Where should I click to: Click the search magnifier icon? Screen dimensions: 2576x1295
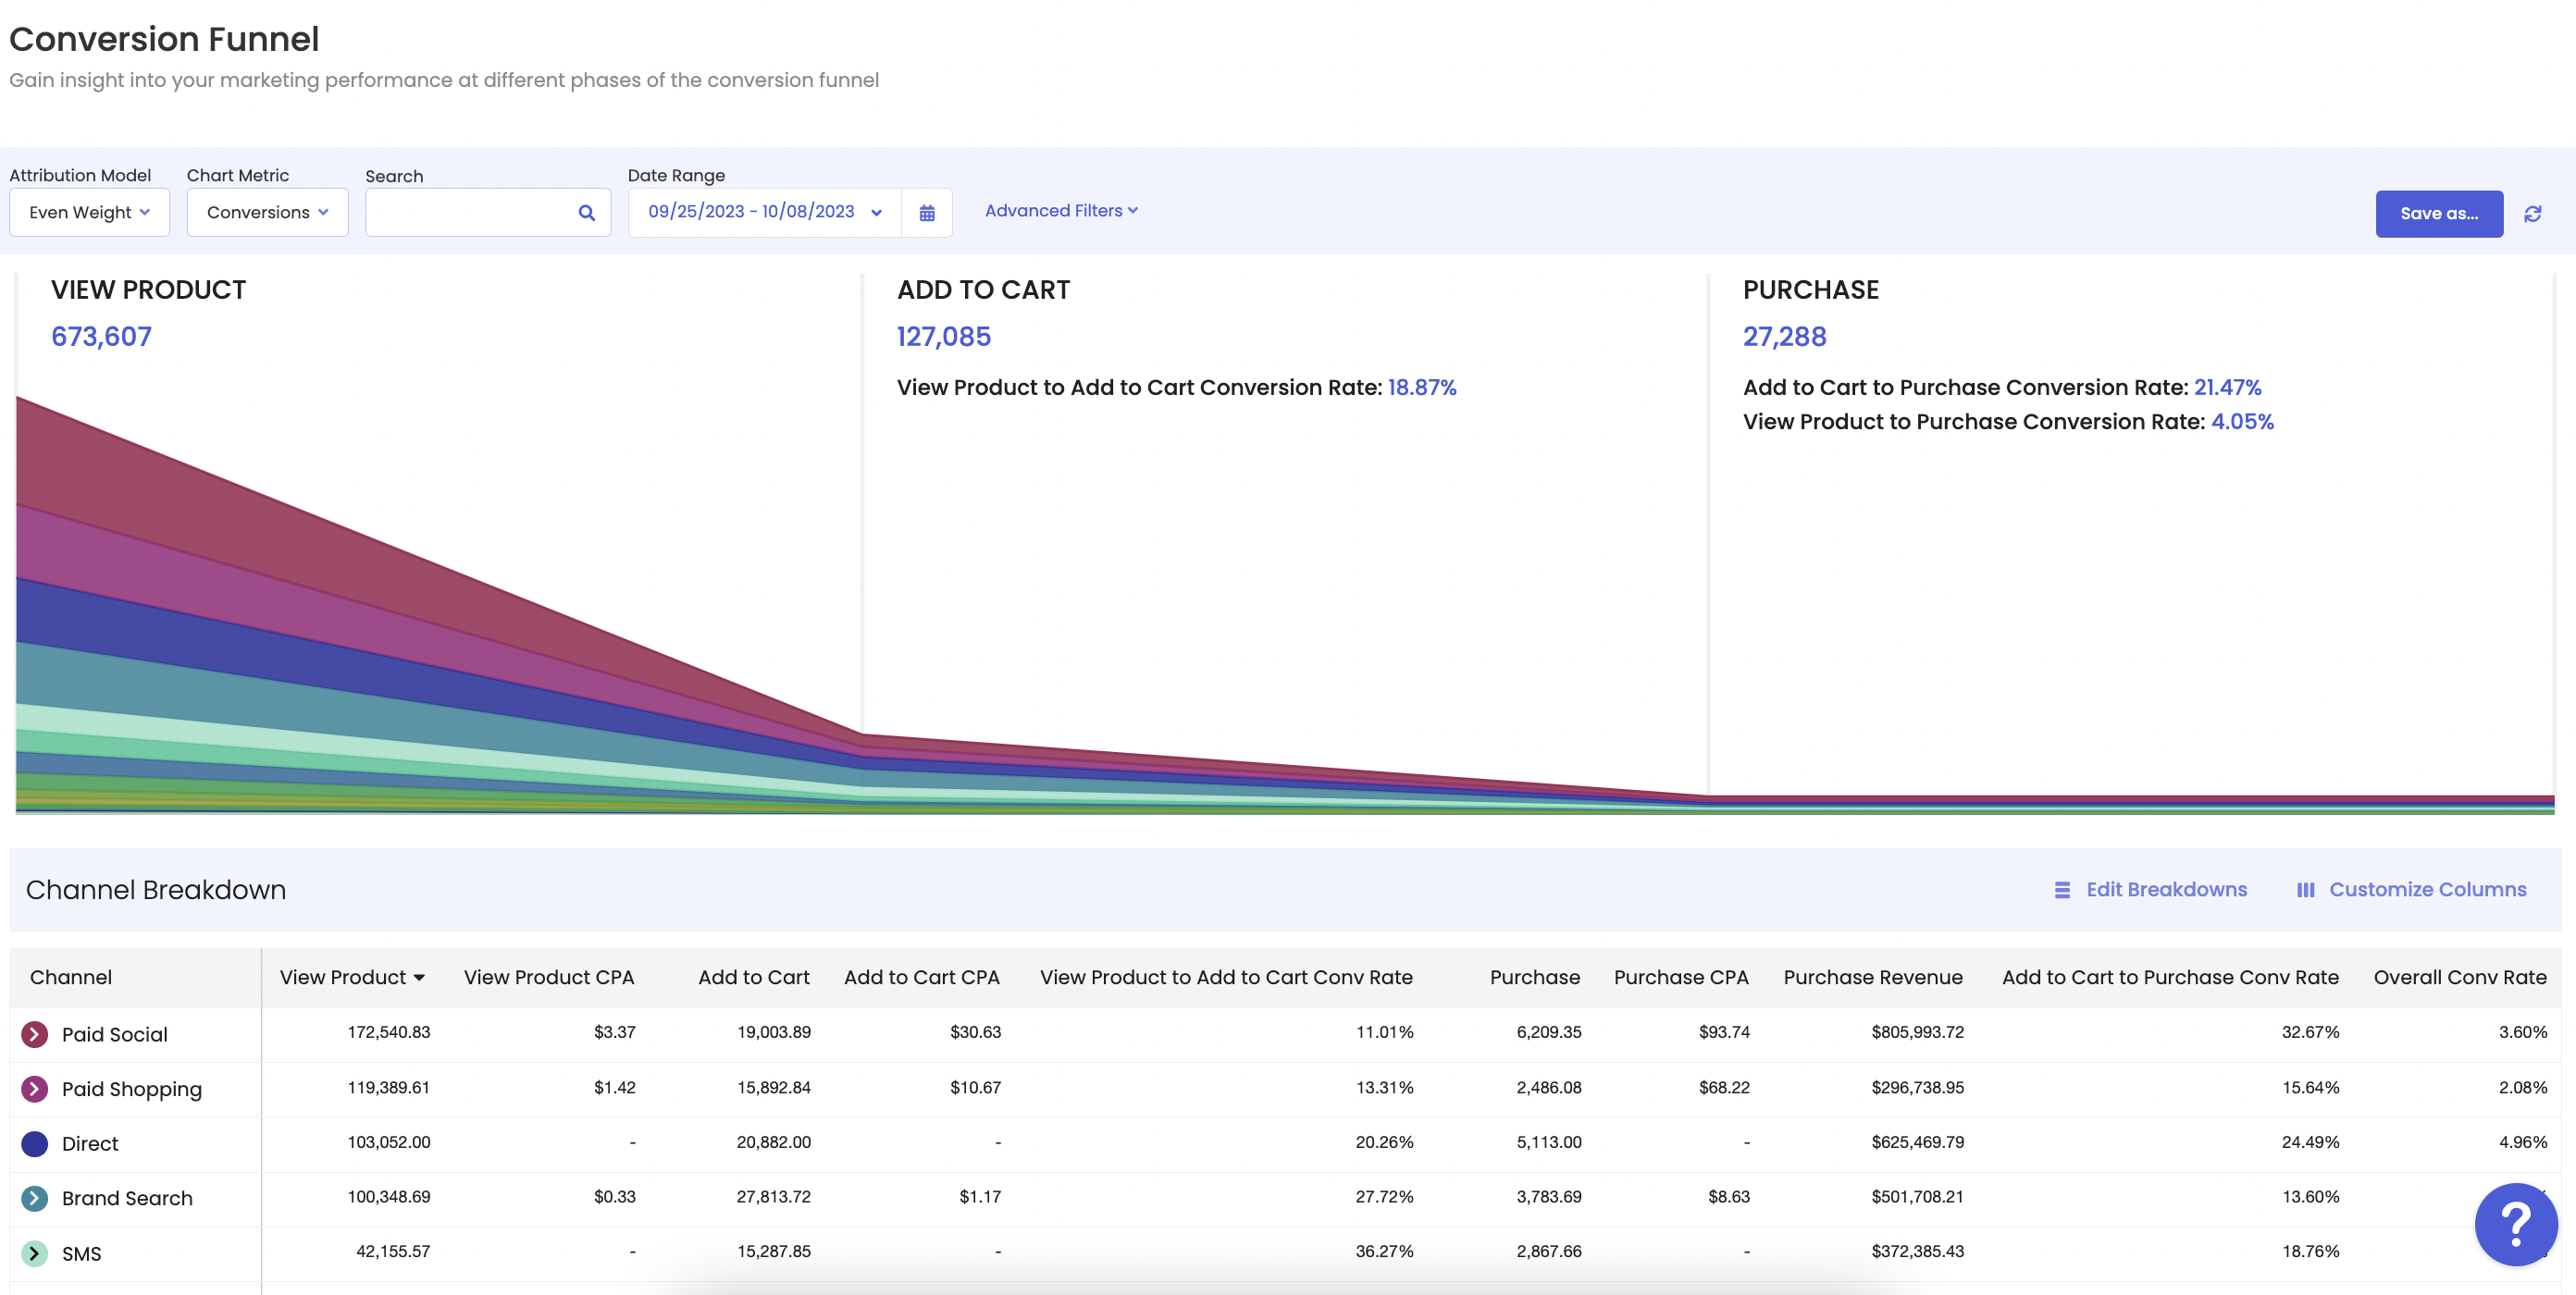(587, 213)
